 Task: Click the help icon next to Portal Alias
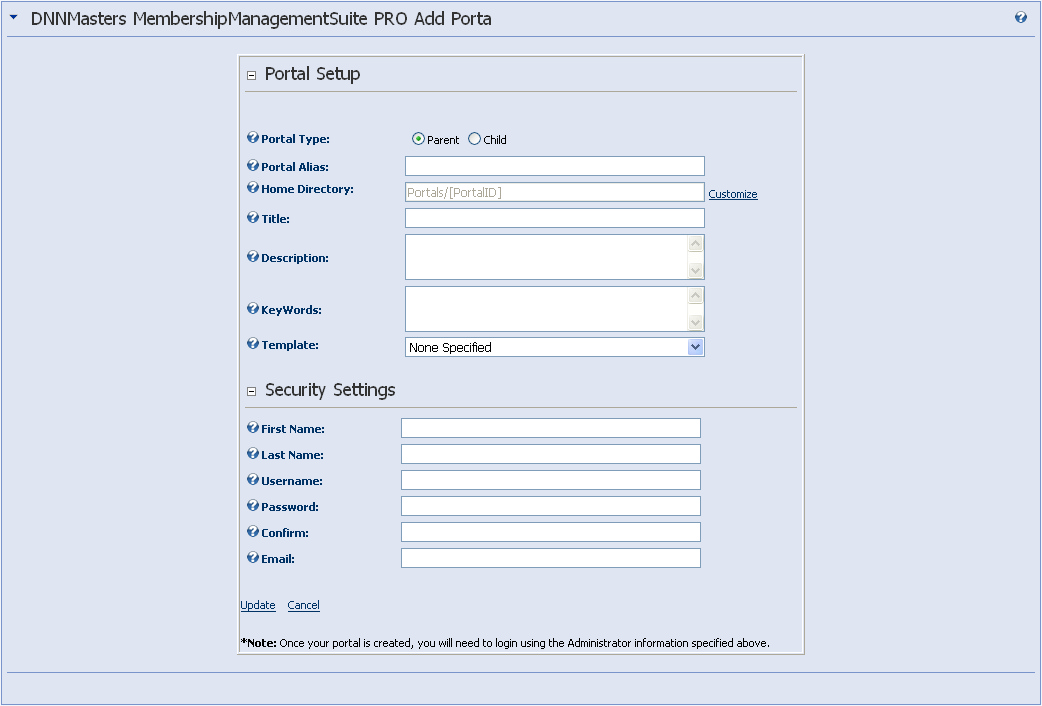click(x=252, y=166)
